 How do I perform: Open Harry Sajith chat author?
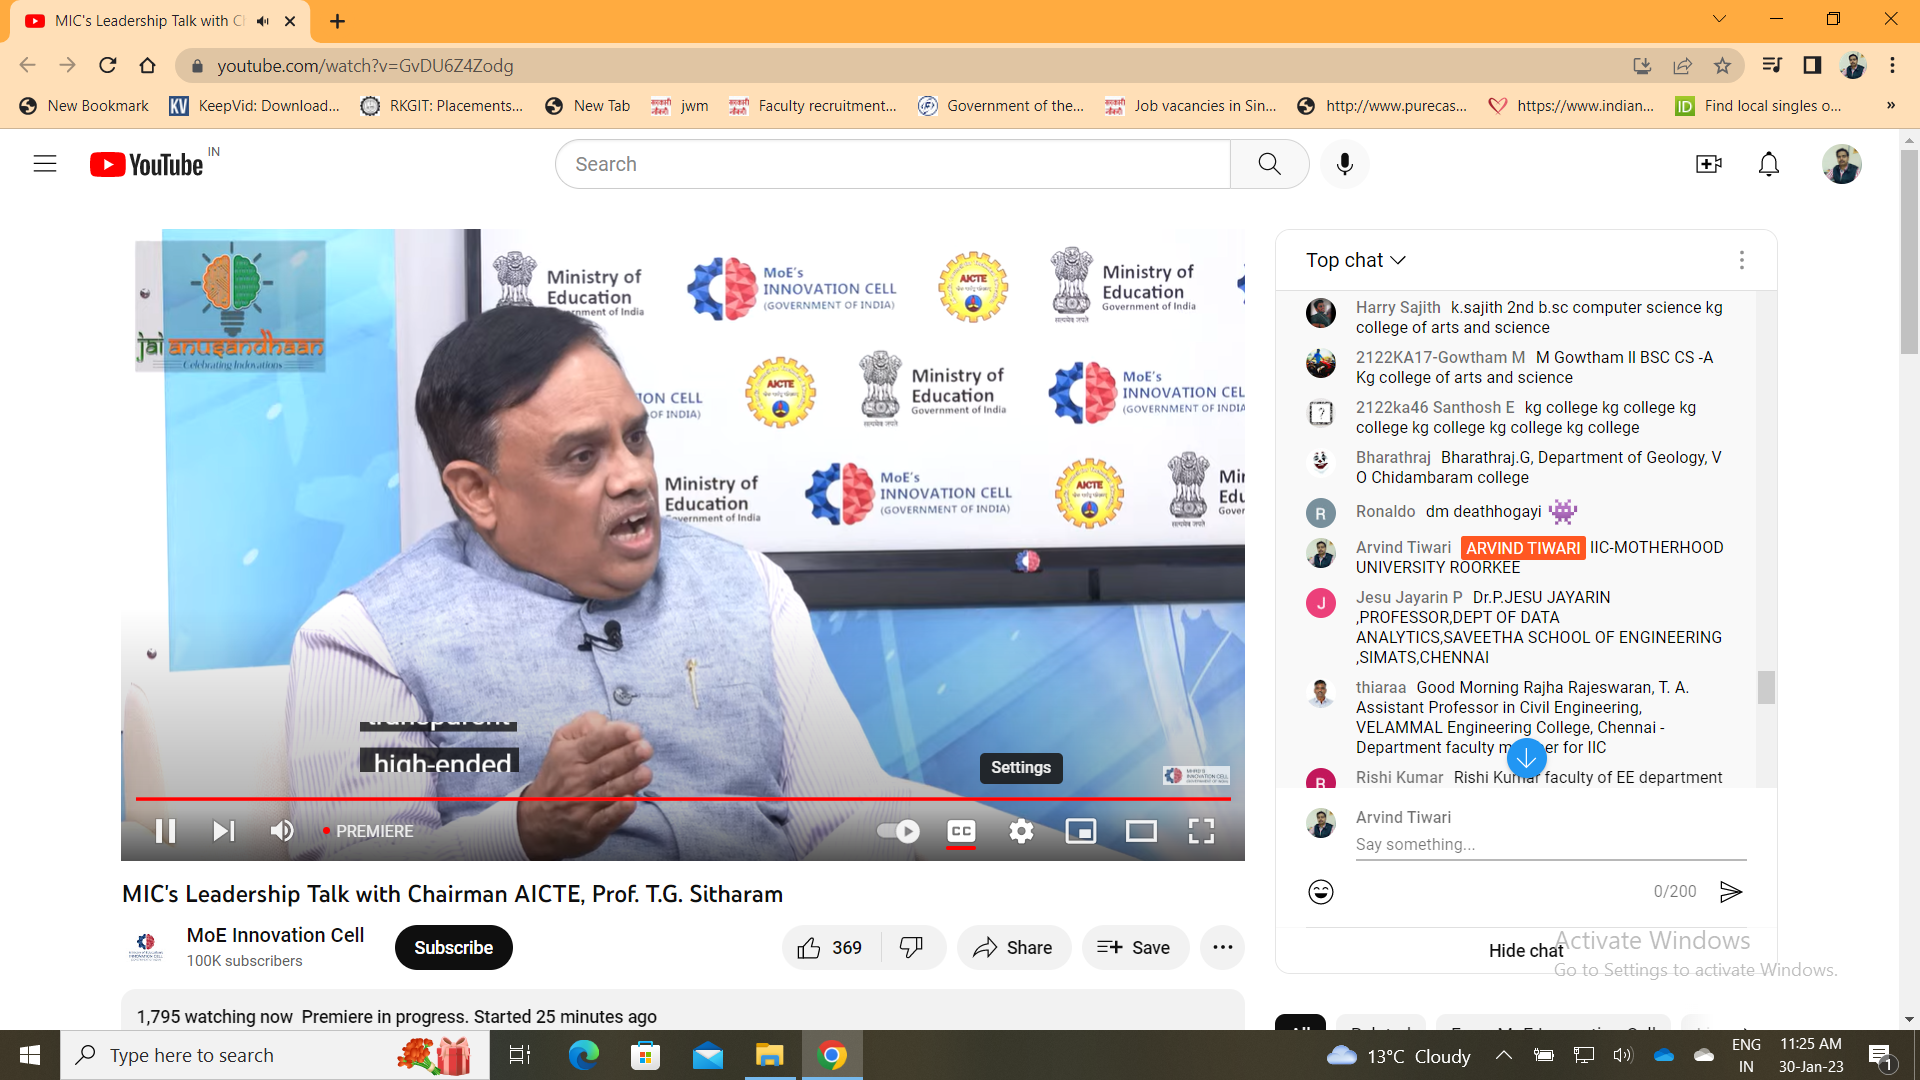click(1398, 308)
